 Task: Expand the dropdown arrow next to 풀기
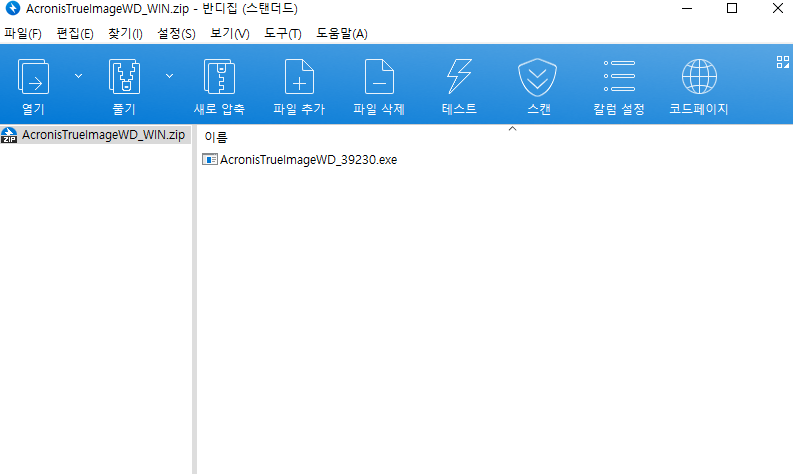point(169,76)
